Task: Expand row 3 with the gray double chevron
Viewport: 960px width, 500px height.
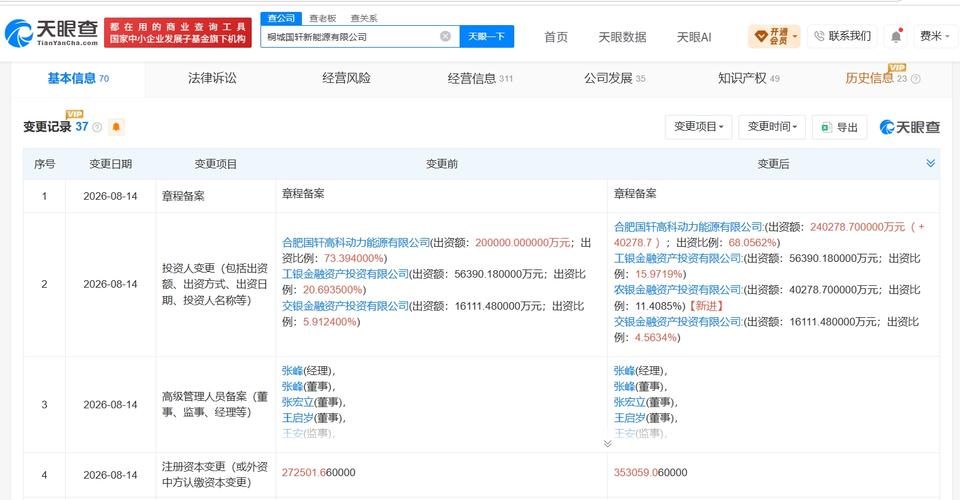Action: click(607, 444)
